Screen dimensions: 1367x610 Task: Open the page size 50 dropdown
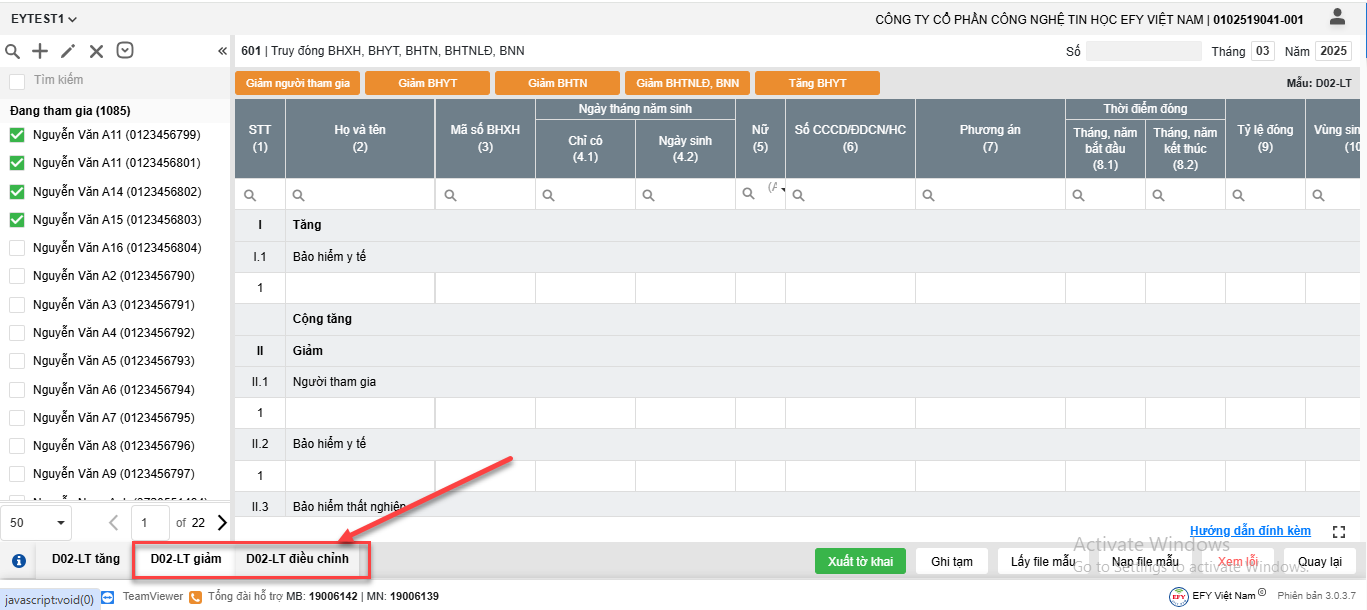(x=38, y=522)
